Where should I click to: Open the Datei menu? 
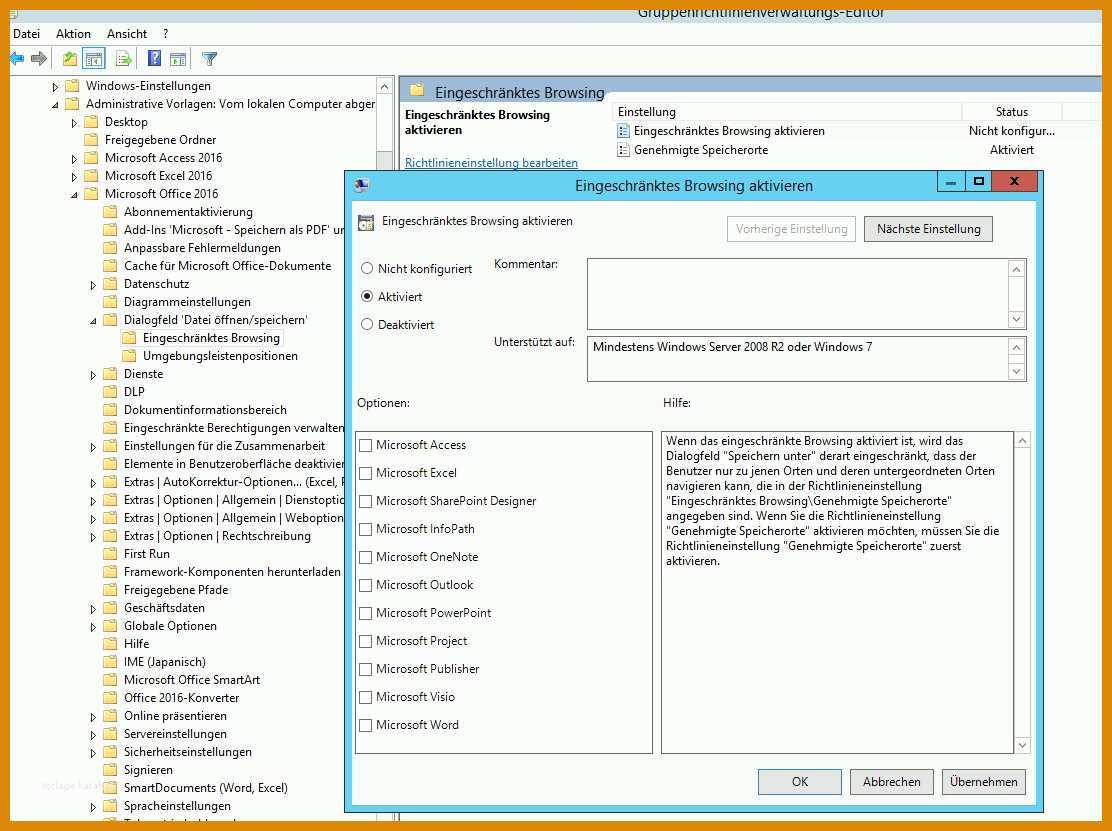(26, 33)
